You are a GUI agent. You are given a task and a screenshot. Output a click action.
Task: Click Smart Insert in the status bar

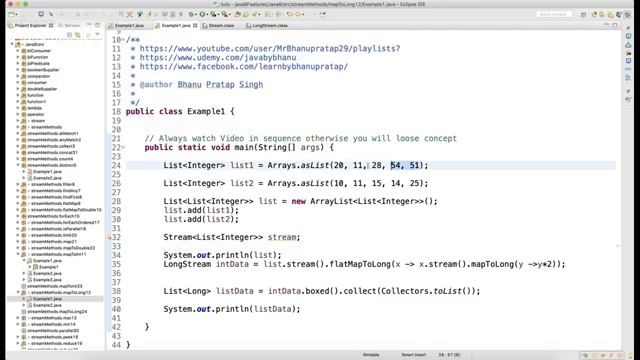coord(413,355)
